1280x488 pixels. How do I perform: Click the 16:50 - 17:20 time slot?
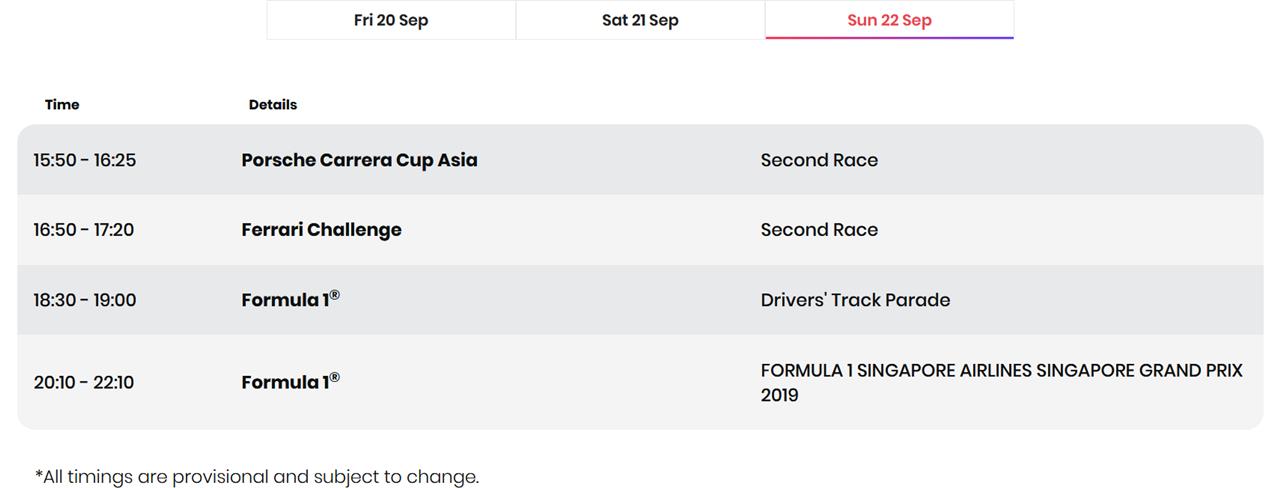click(x=83, y=230)
